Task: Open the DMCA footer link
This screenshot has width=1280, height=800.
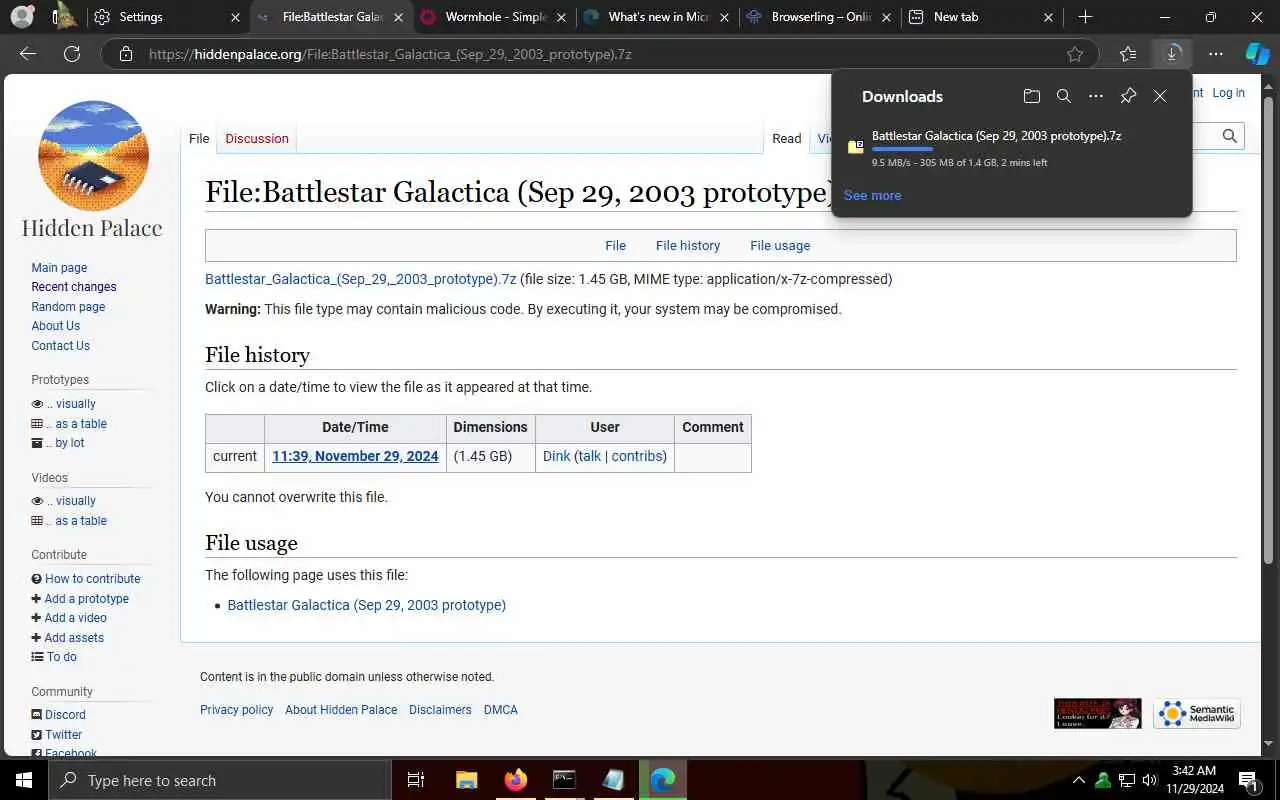Action: [501, 710]
